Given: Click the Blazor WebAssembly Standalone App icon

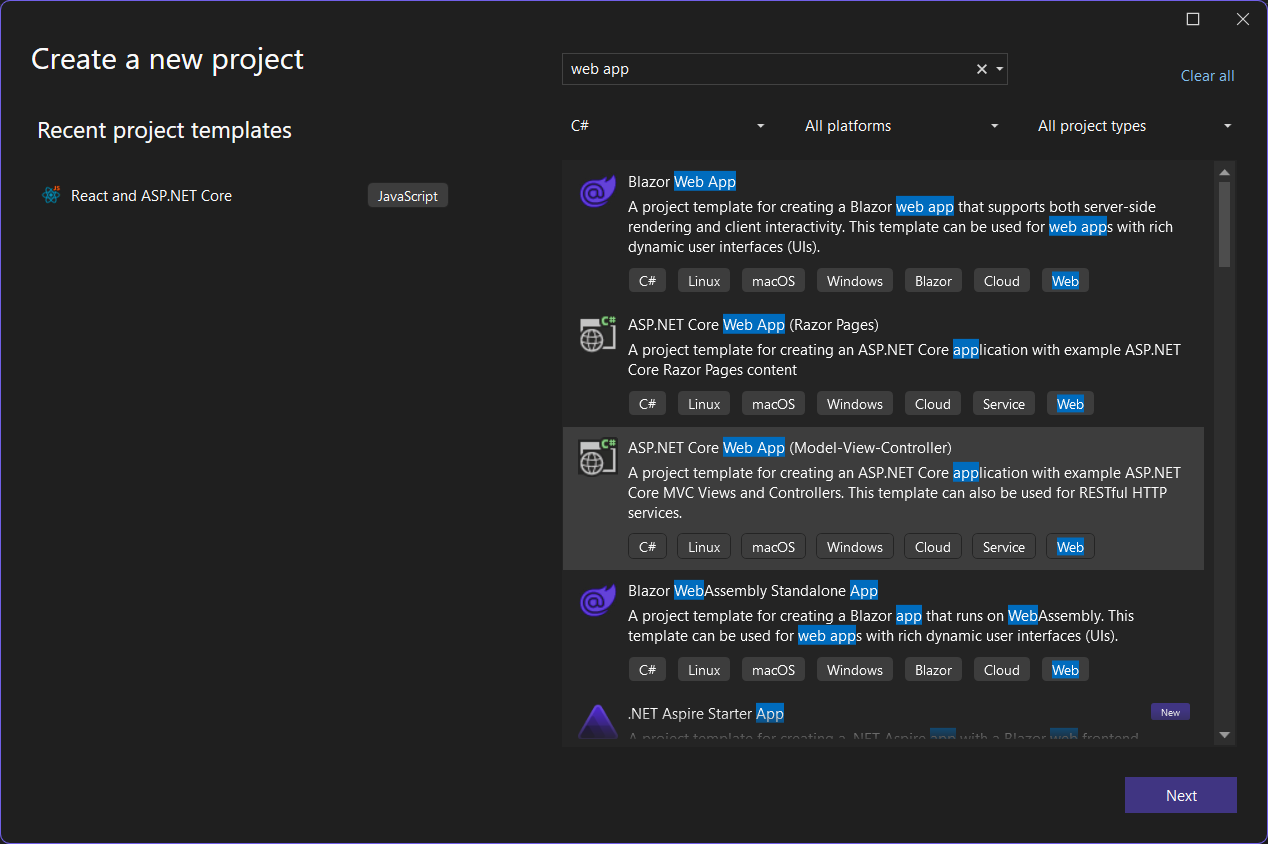Looking at the screenshot, I should pos(597,600).
